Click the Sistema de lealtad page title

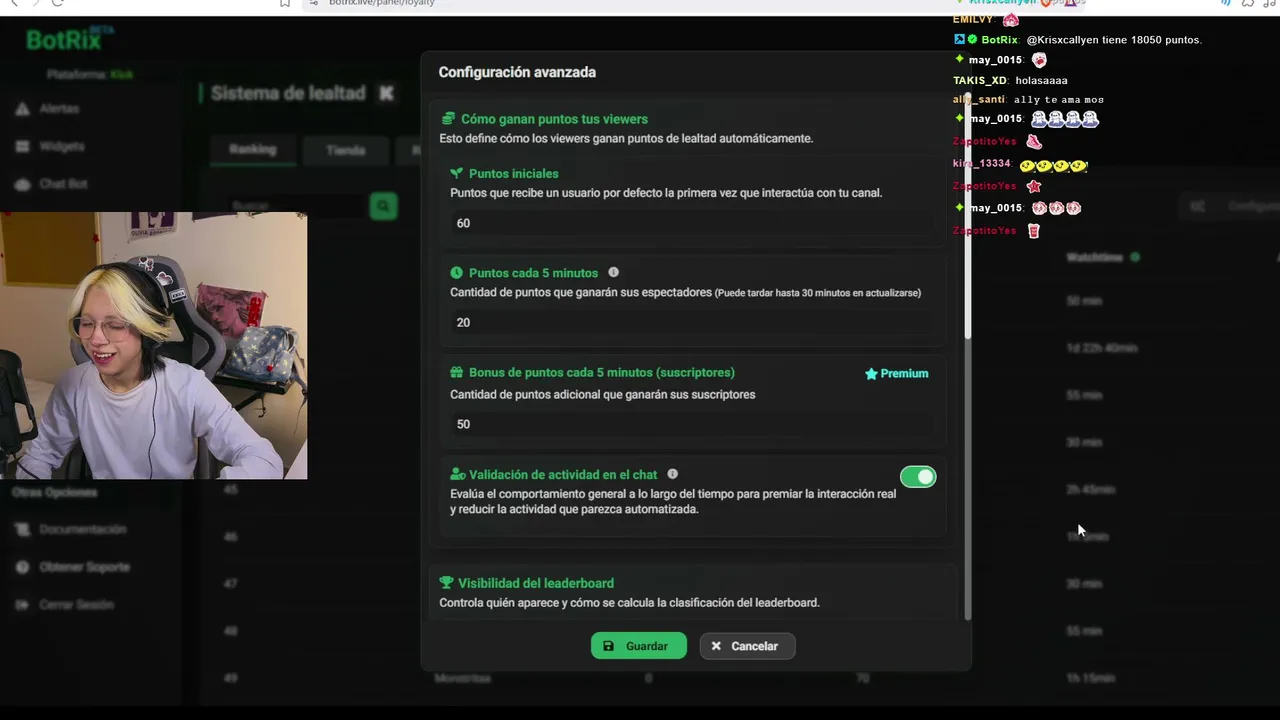288,93
